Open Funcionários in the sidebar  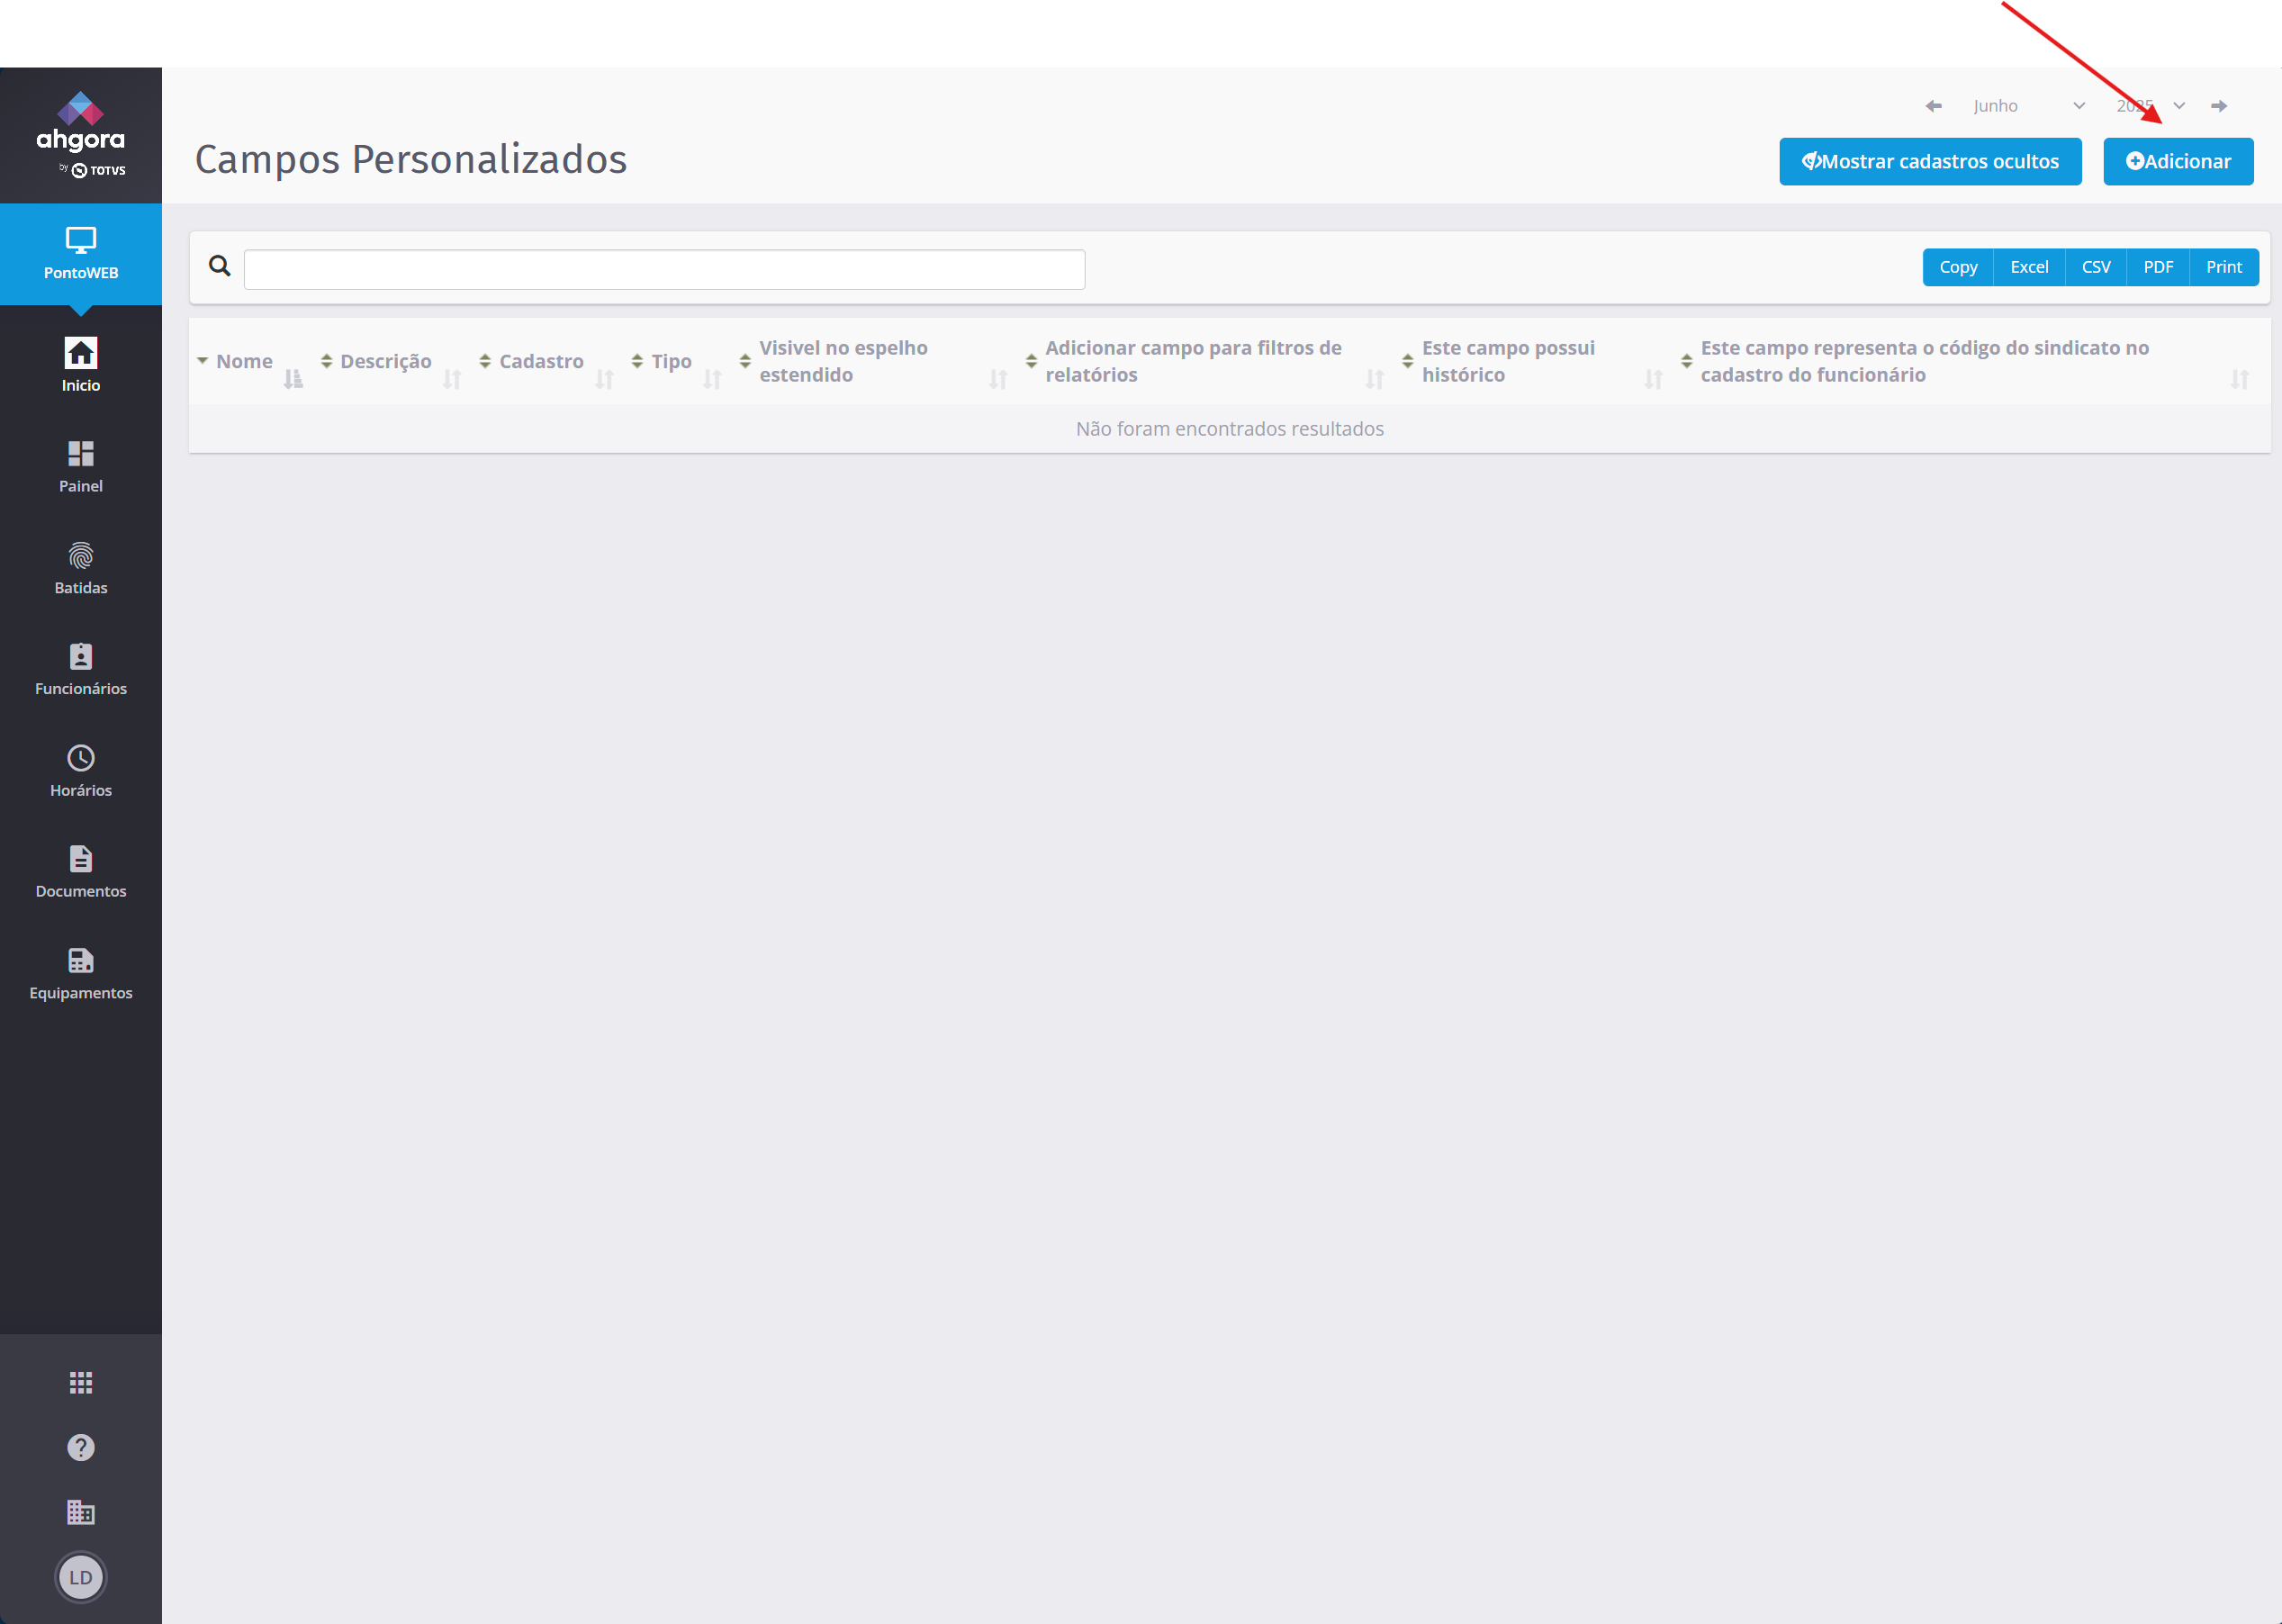click(80, 669)
